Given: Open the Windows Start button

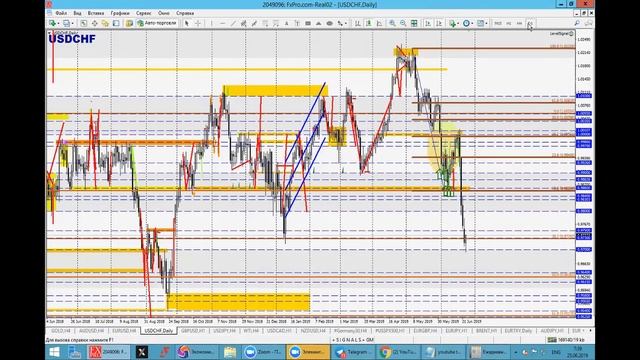Looking at the screenshot, I should [x=54, y=352].
